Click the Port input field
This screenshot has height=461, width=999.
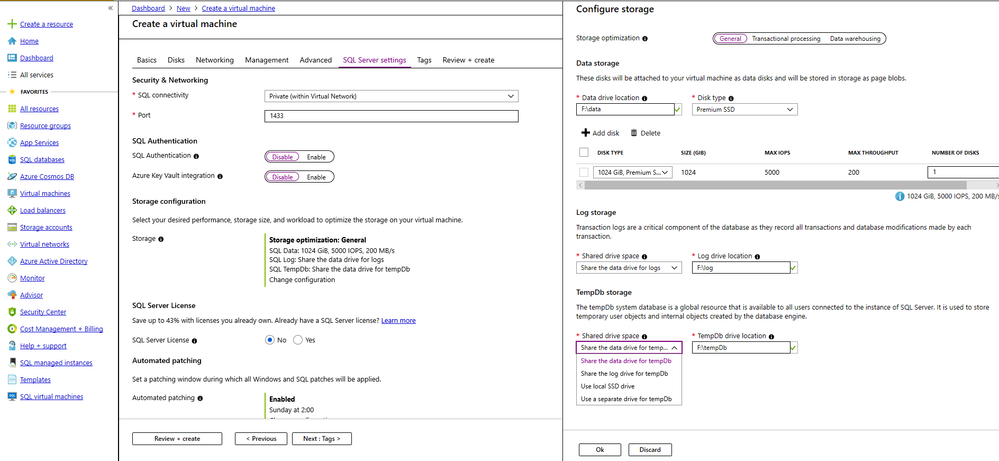tap(391, 116)
